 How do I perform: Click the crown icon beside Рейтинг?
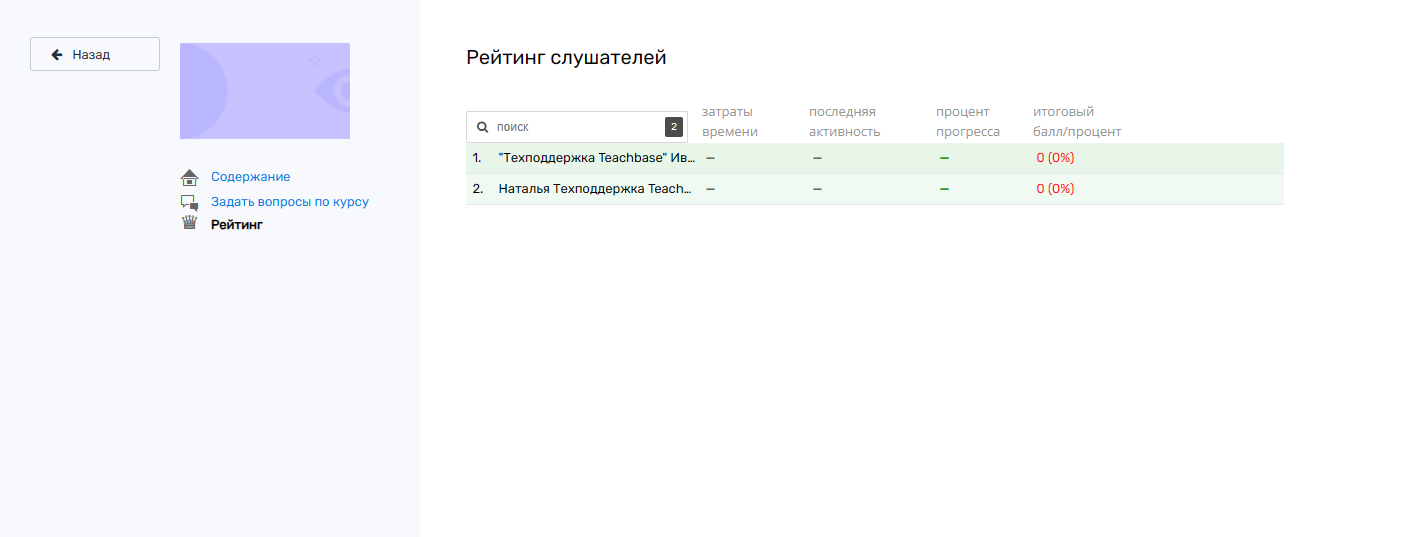tap(189, 224)
